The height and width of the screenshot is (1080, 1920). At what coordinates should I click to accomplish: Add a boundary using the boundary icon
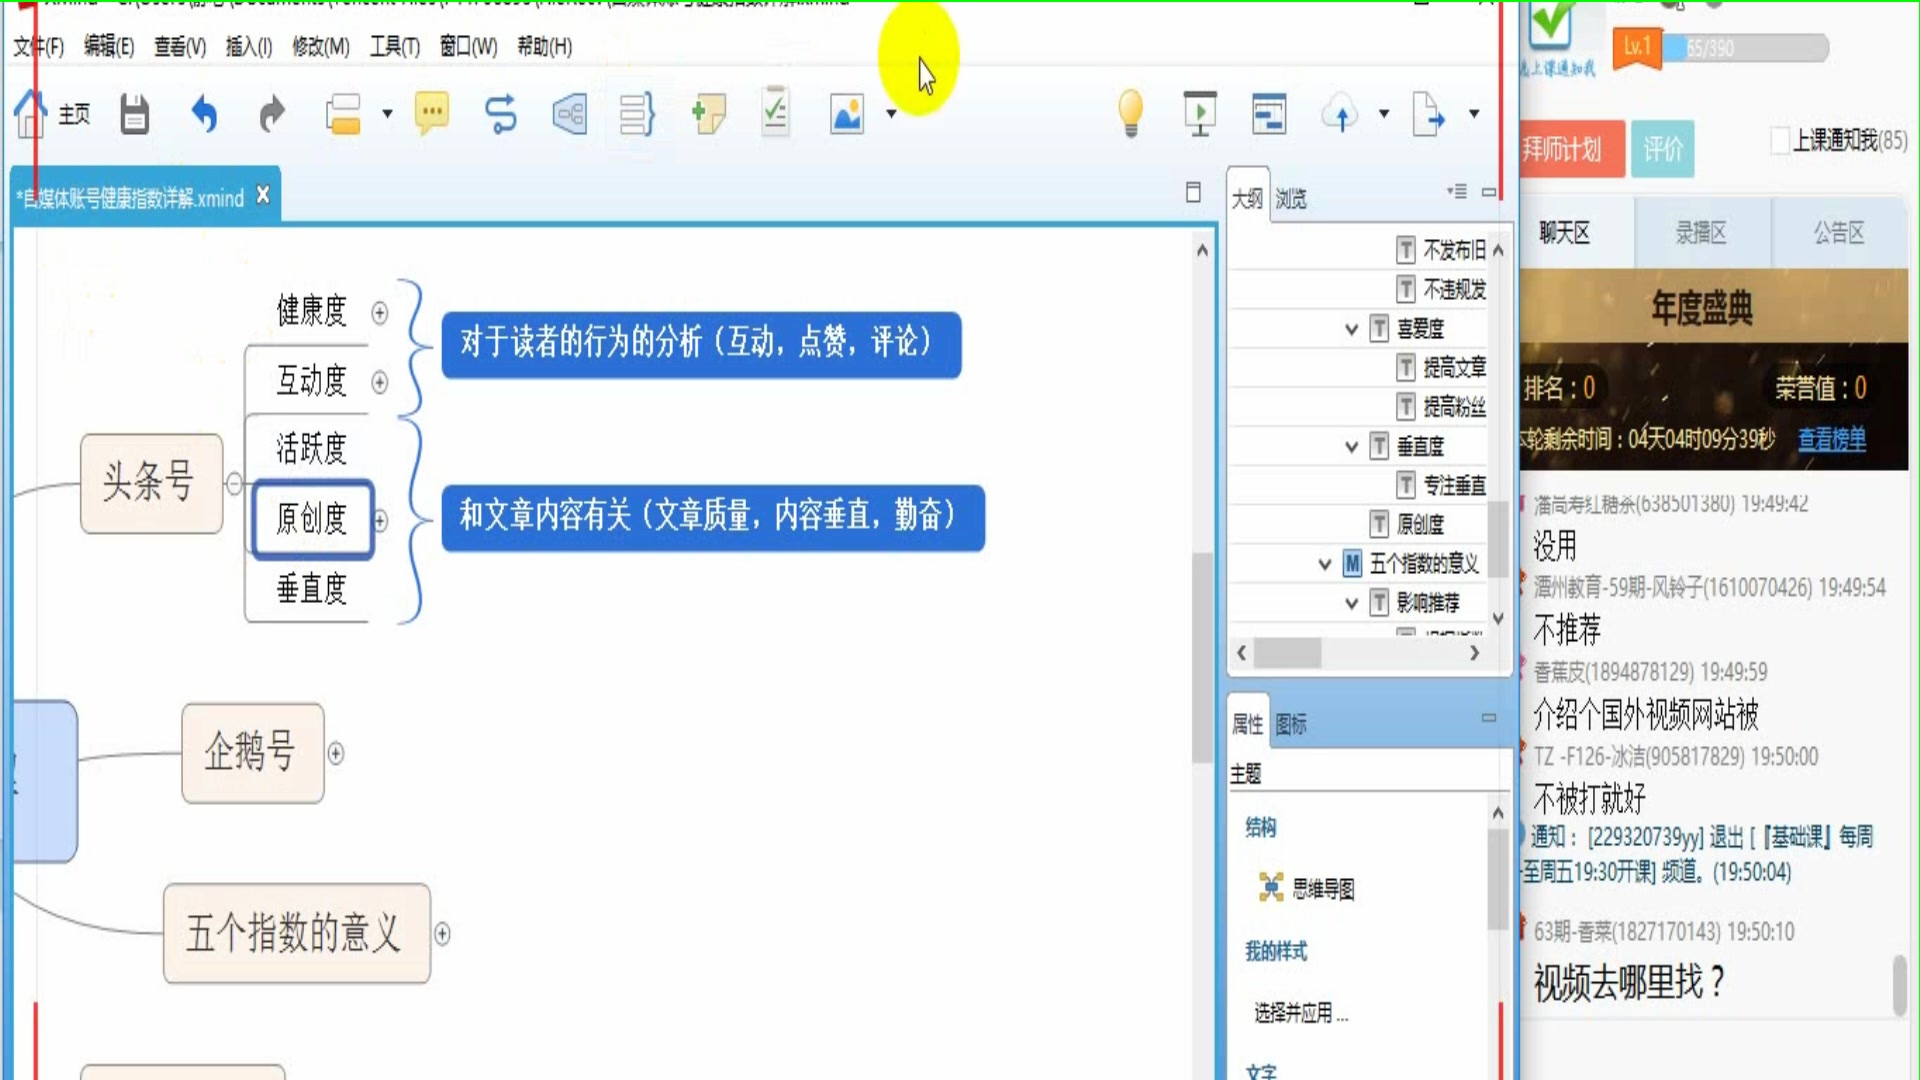click(569, 115)
